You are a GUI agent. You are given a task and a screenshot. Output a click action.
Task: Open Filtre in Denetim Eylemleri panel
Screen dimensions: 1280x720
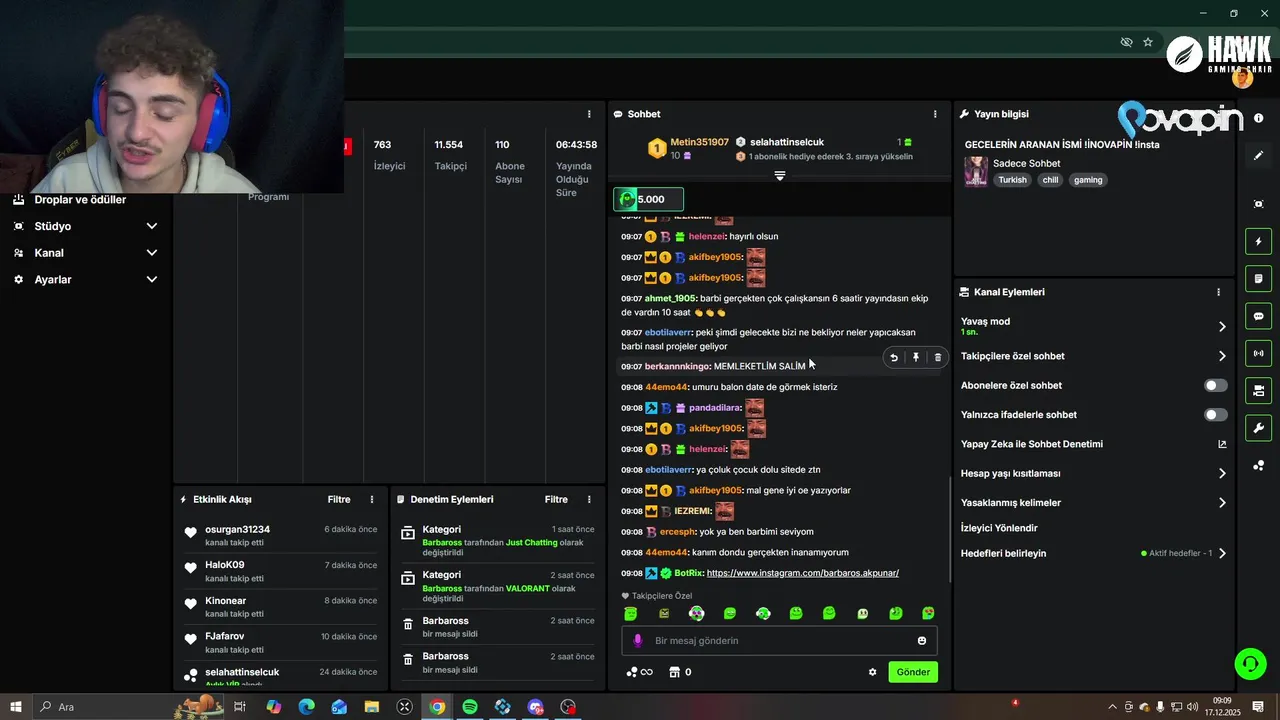tap(556, 499)
